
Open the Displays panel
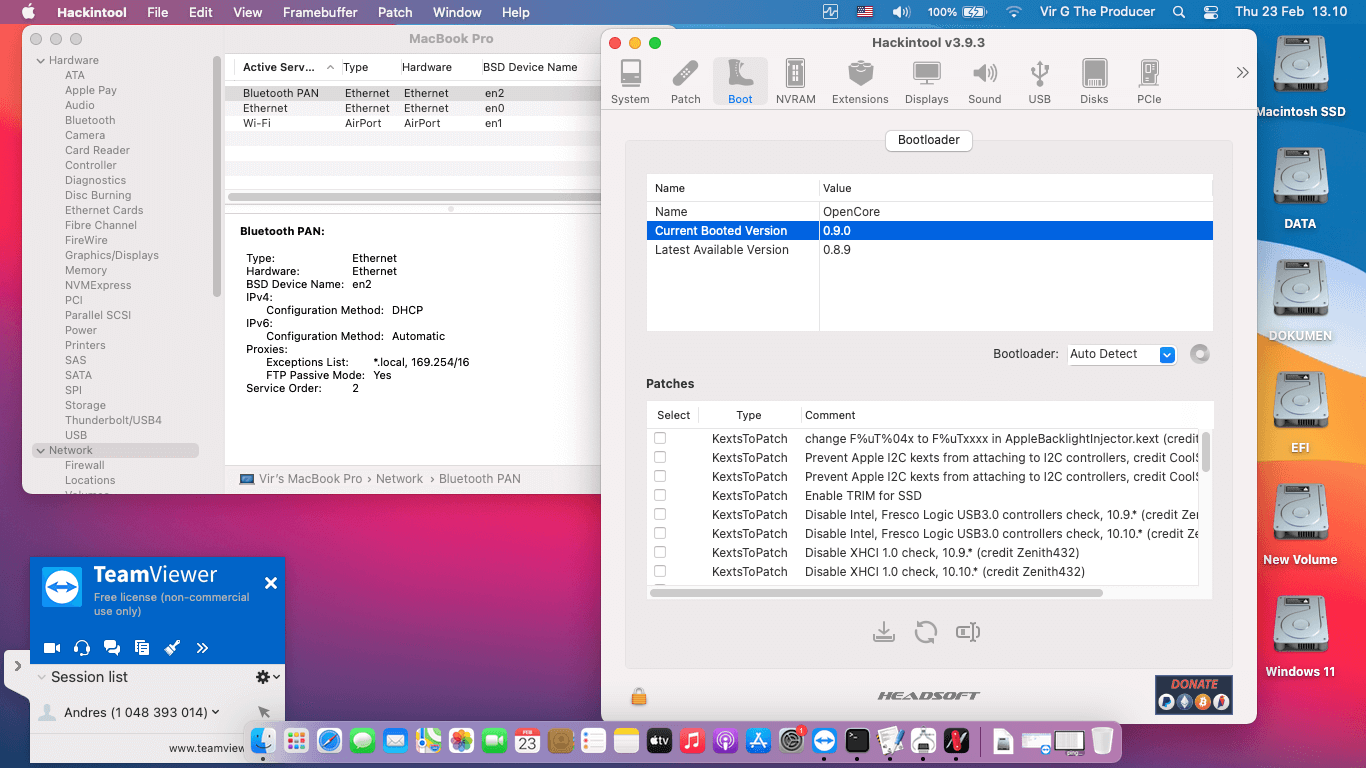coord(926,80)
